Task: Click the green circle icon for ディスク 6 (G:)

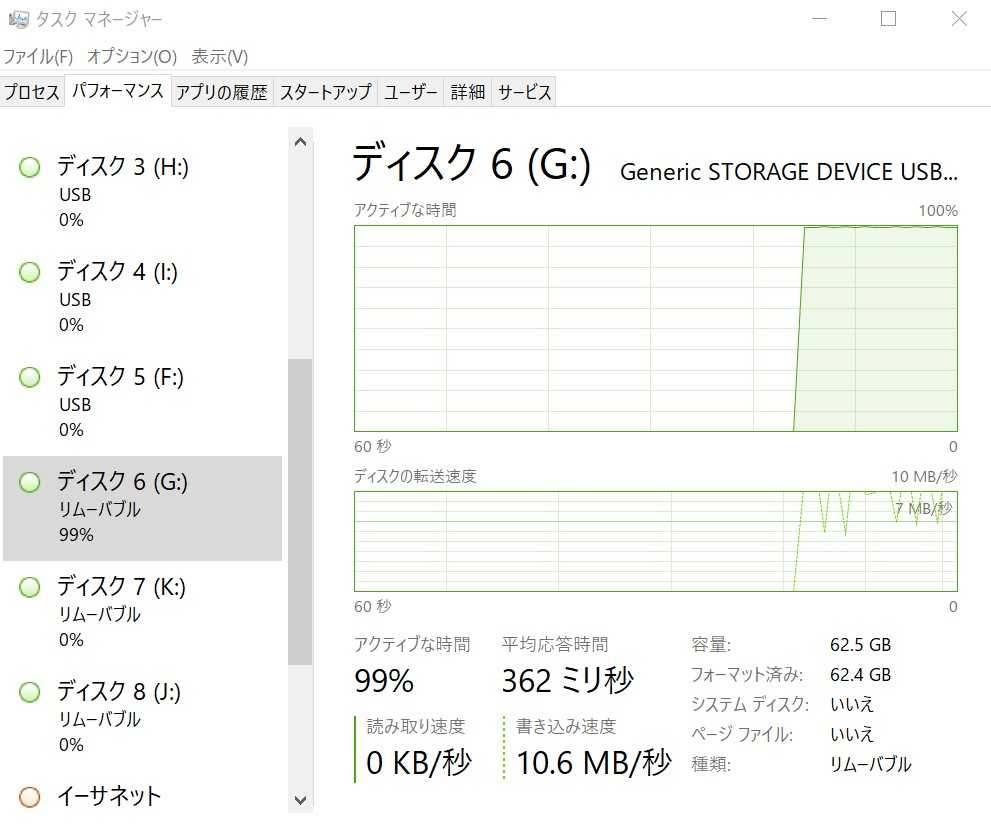Action: [30, 482]
